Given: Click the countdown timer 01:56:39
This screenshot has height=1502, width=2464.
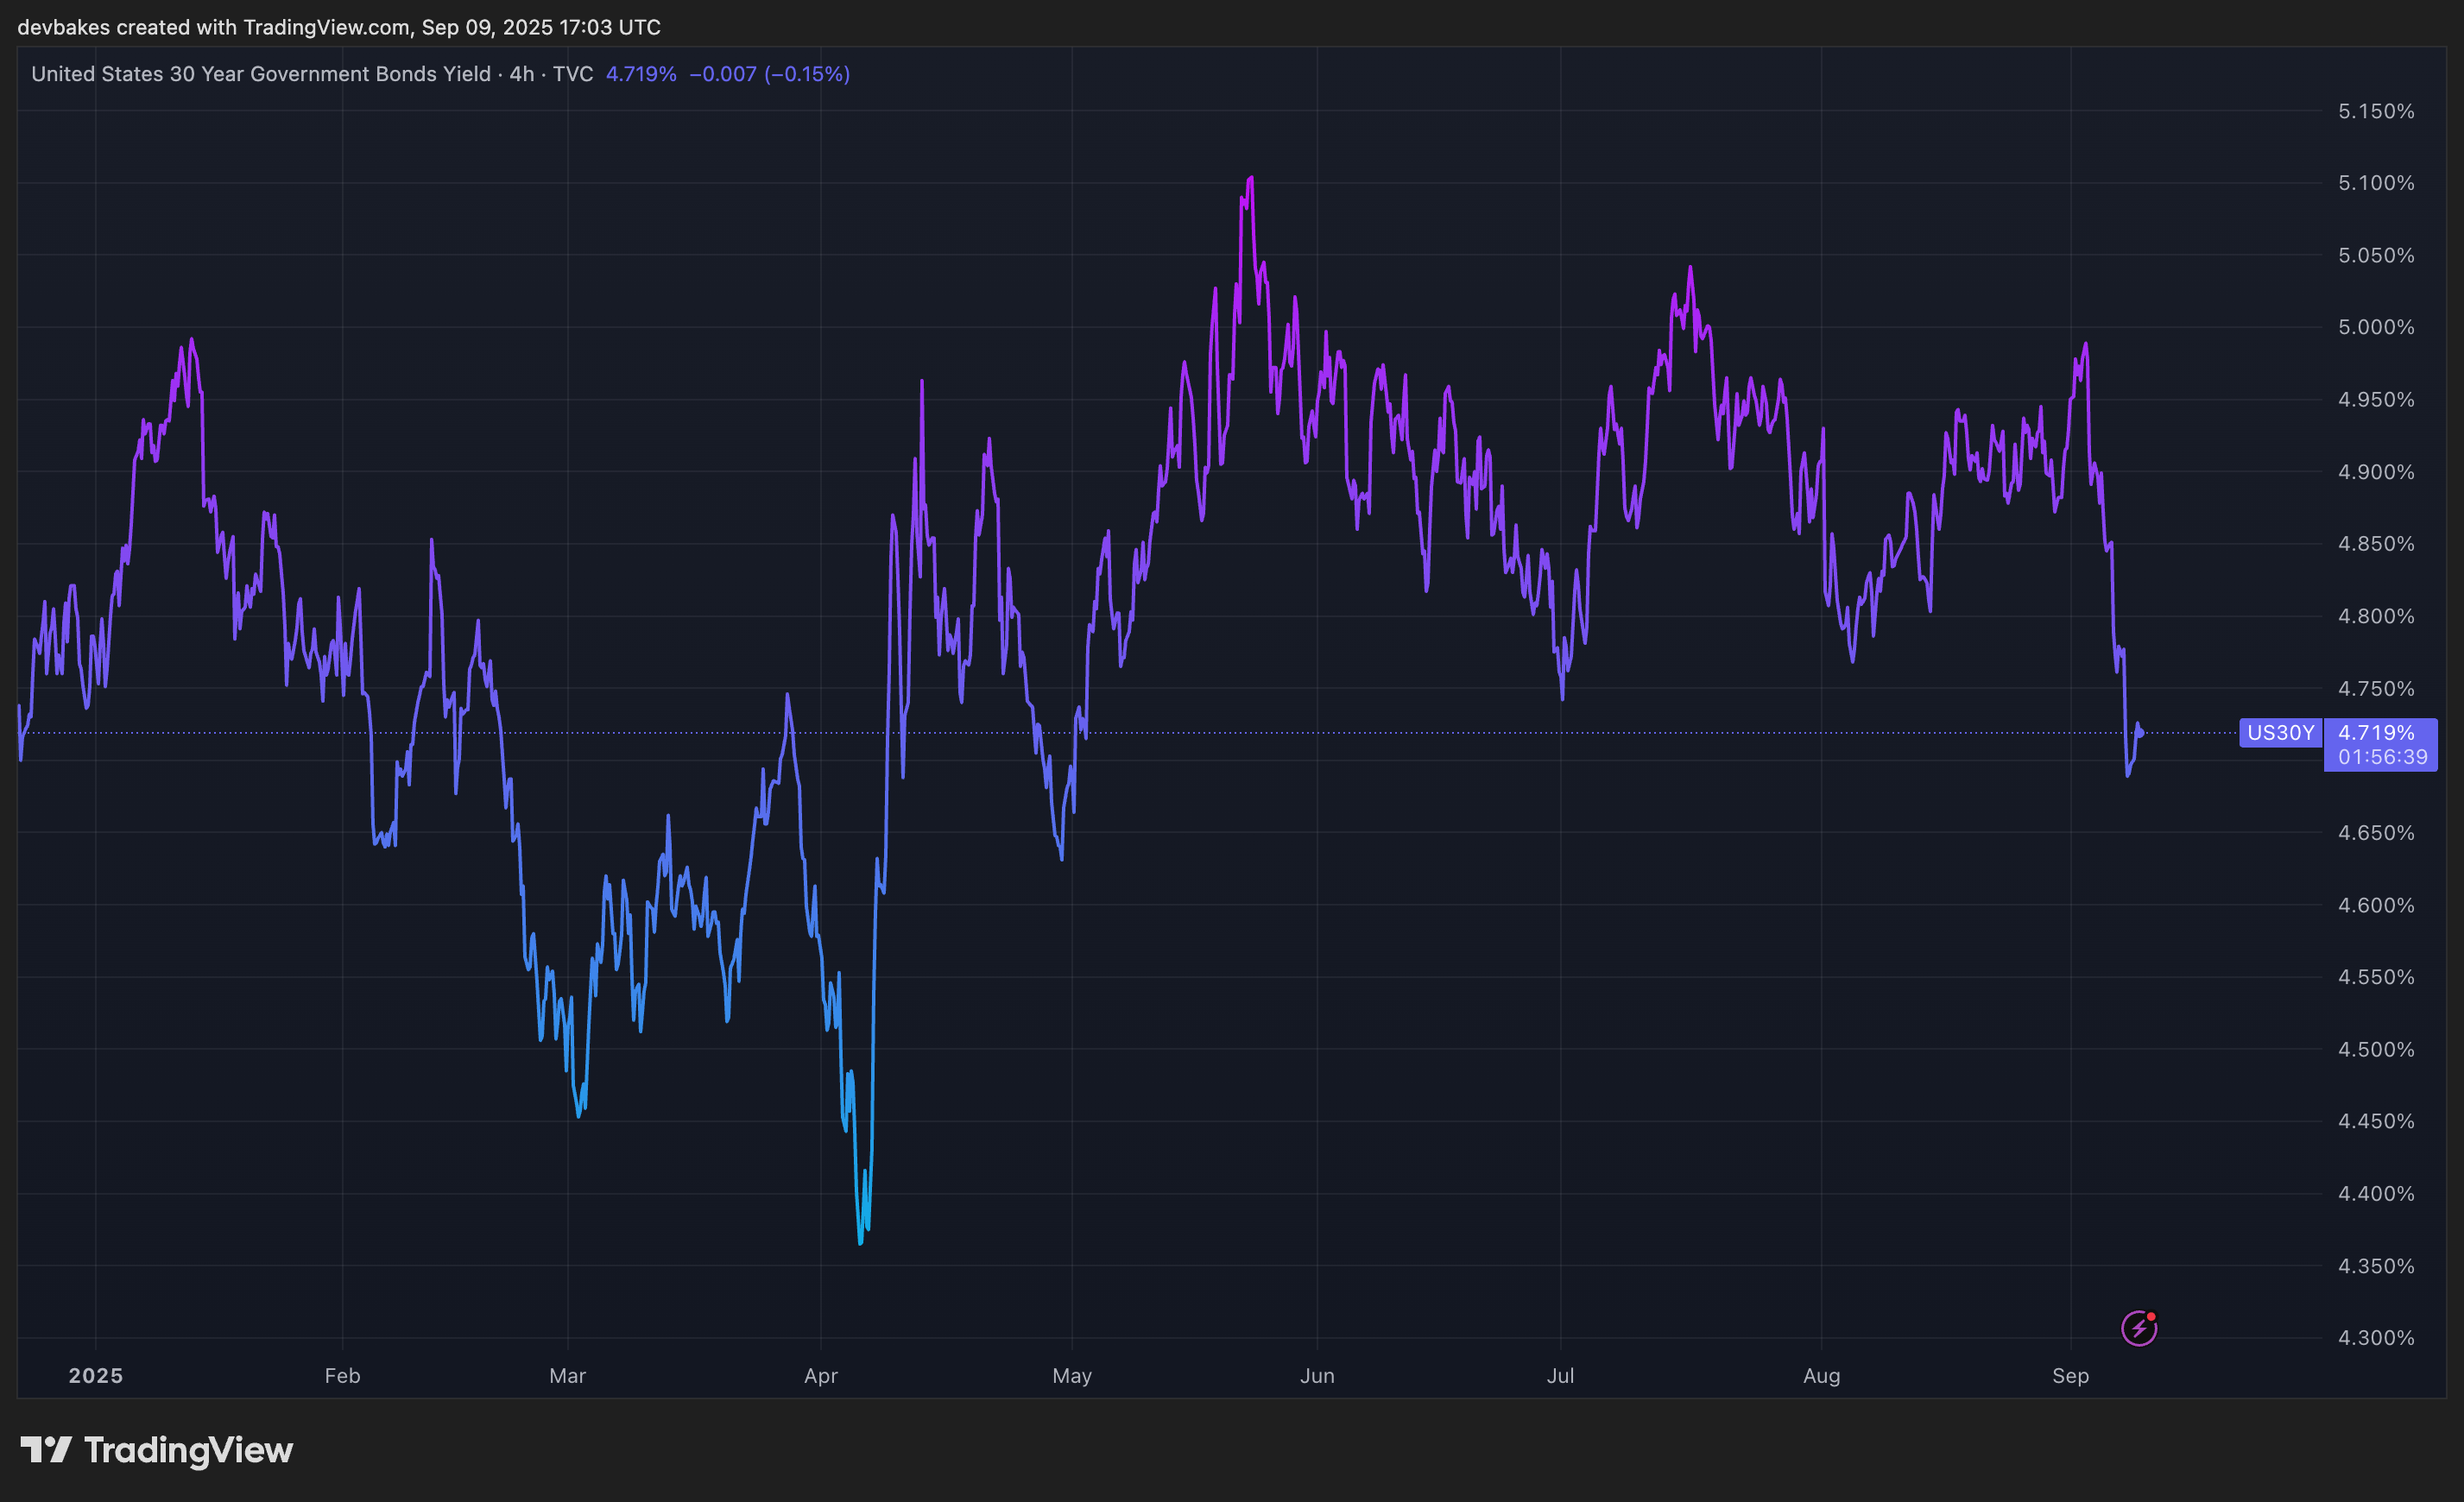Looking at the screenshot, I should pyautogui.click(x=2382, y=757).
